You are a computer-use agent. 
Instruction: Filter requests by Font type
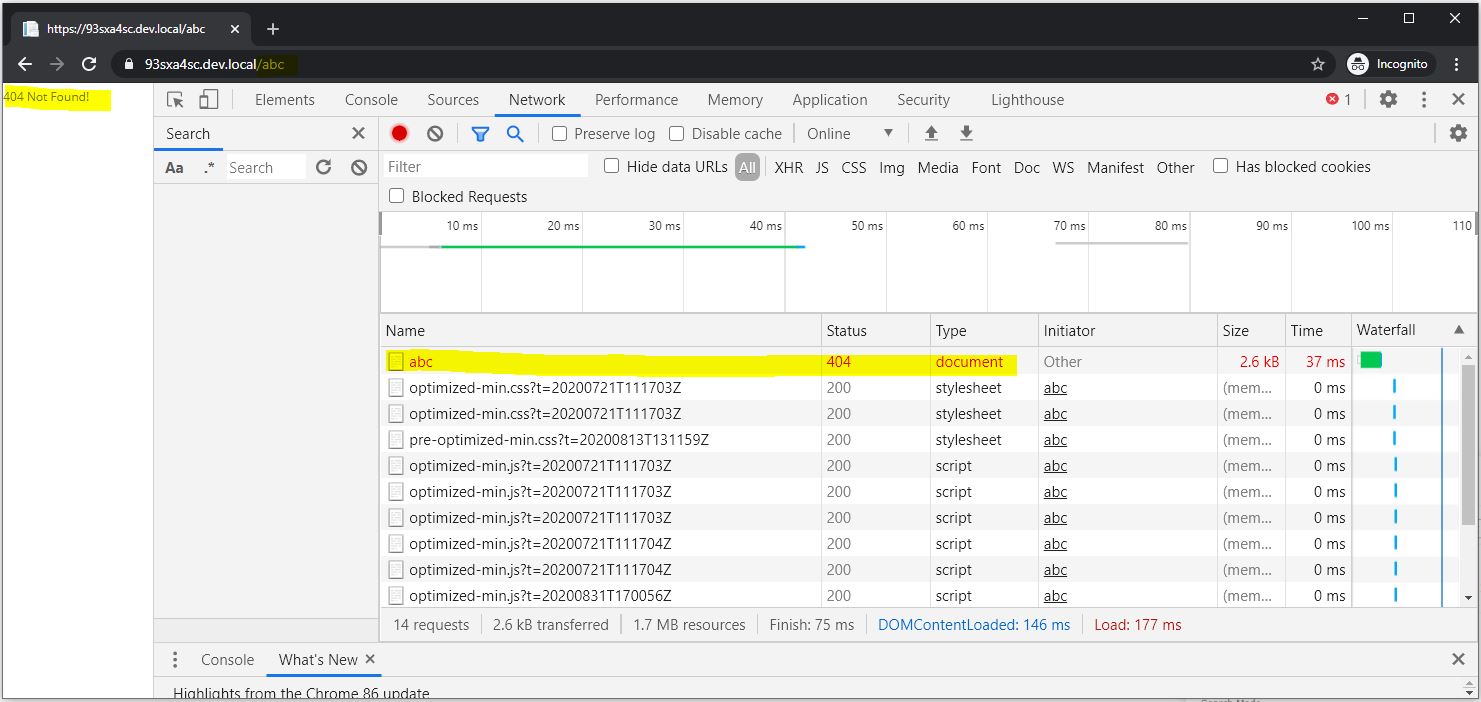(986, 168)
